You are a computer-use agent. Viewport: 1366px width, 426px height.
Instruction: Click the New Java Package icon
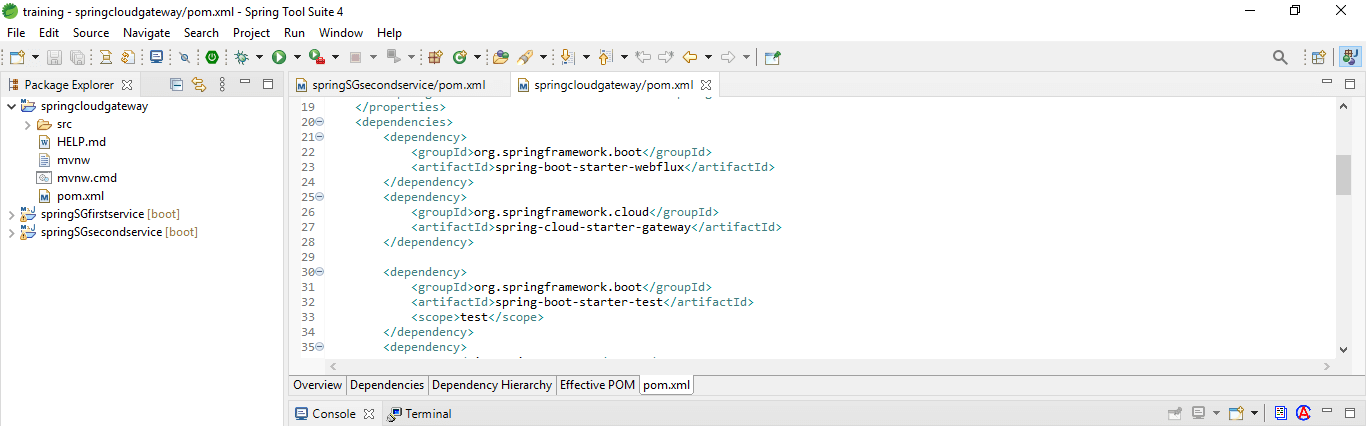point(436,57)
